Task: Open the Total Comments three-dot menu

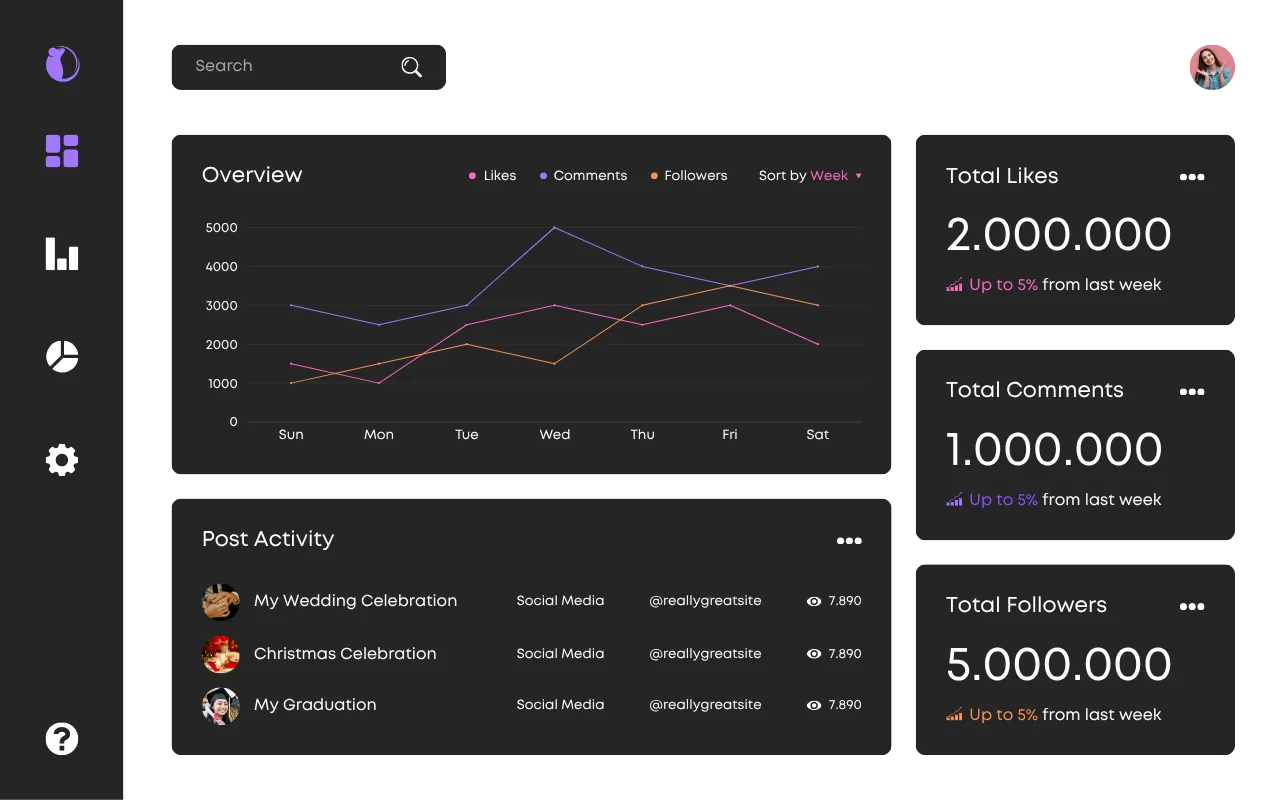Action: coord(1192,392)
